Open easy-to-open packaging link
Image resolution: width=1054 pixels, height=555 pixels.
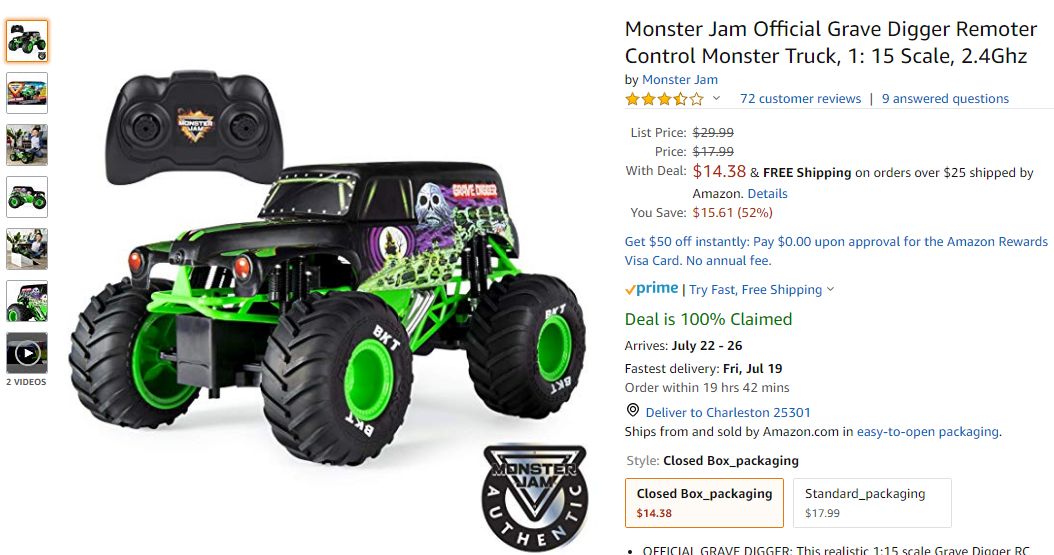928,432
